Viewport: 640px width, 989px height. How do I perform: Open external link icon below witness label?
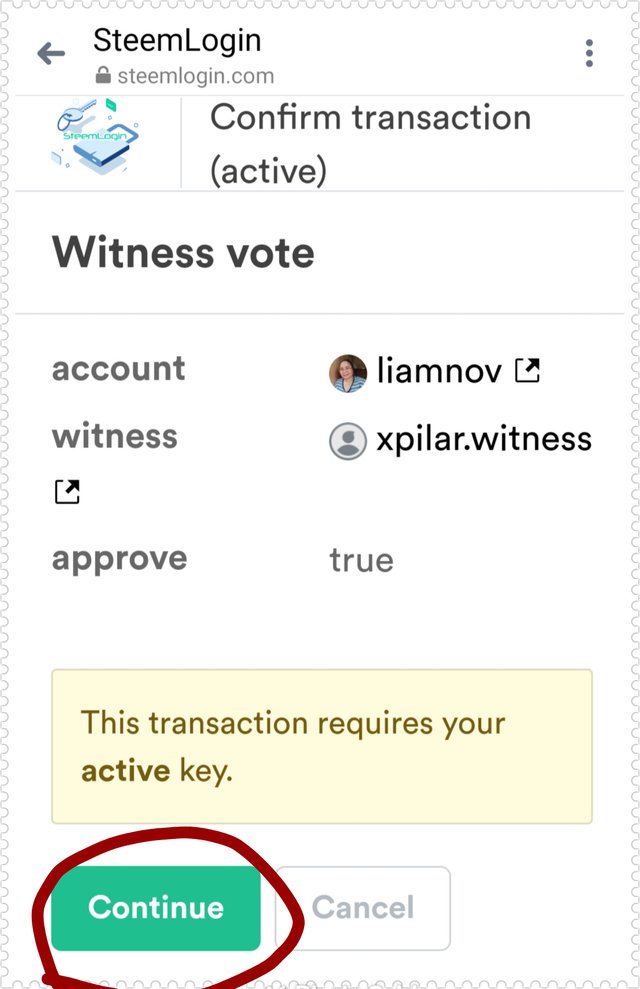67,492
